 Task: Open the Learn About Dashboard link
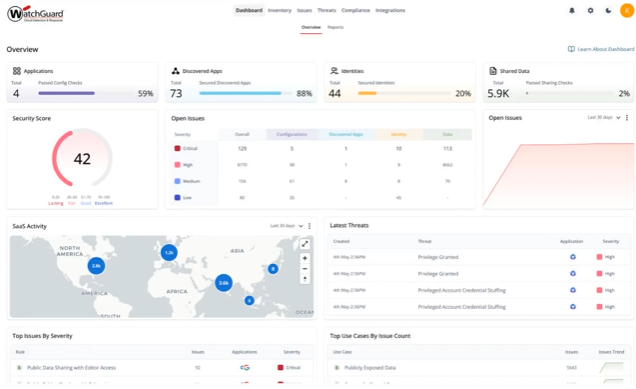[601, 49]
